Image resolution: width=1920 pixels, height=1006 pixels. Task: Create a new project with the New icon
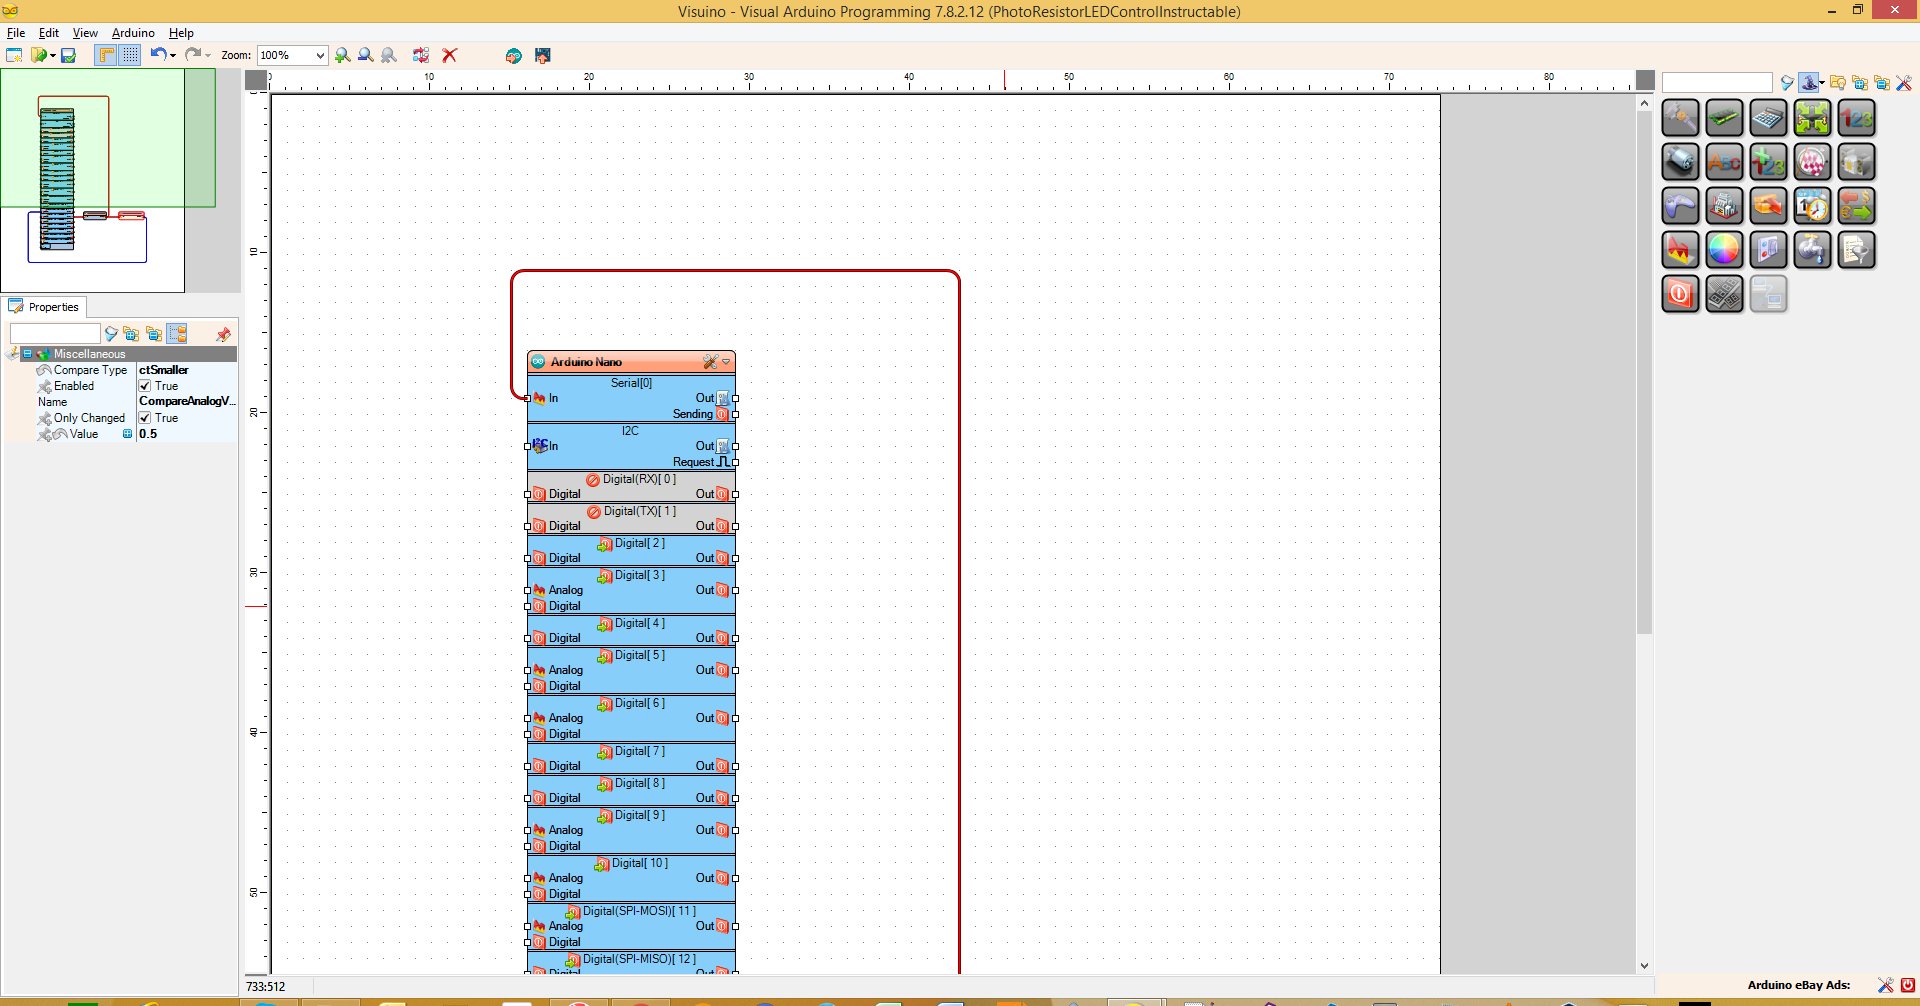point(14,56)
